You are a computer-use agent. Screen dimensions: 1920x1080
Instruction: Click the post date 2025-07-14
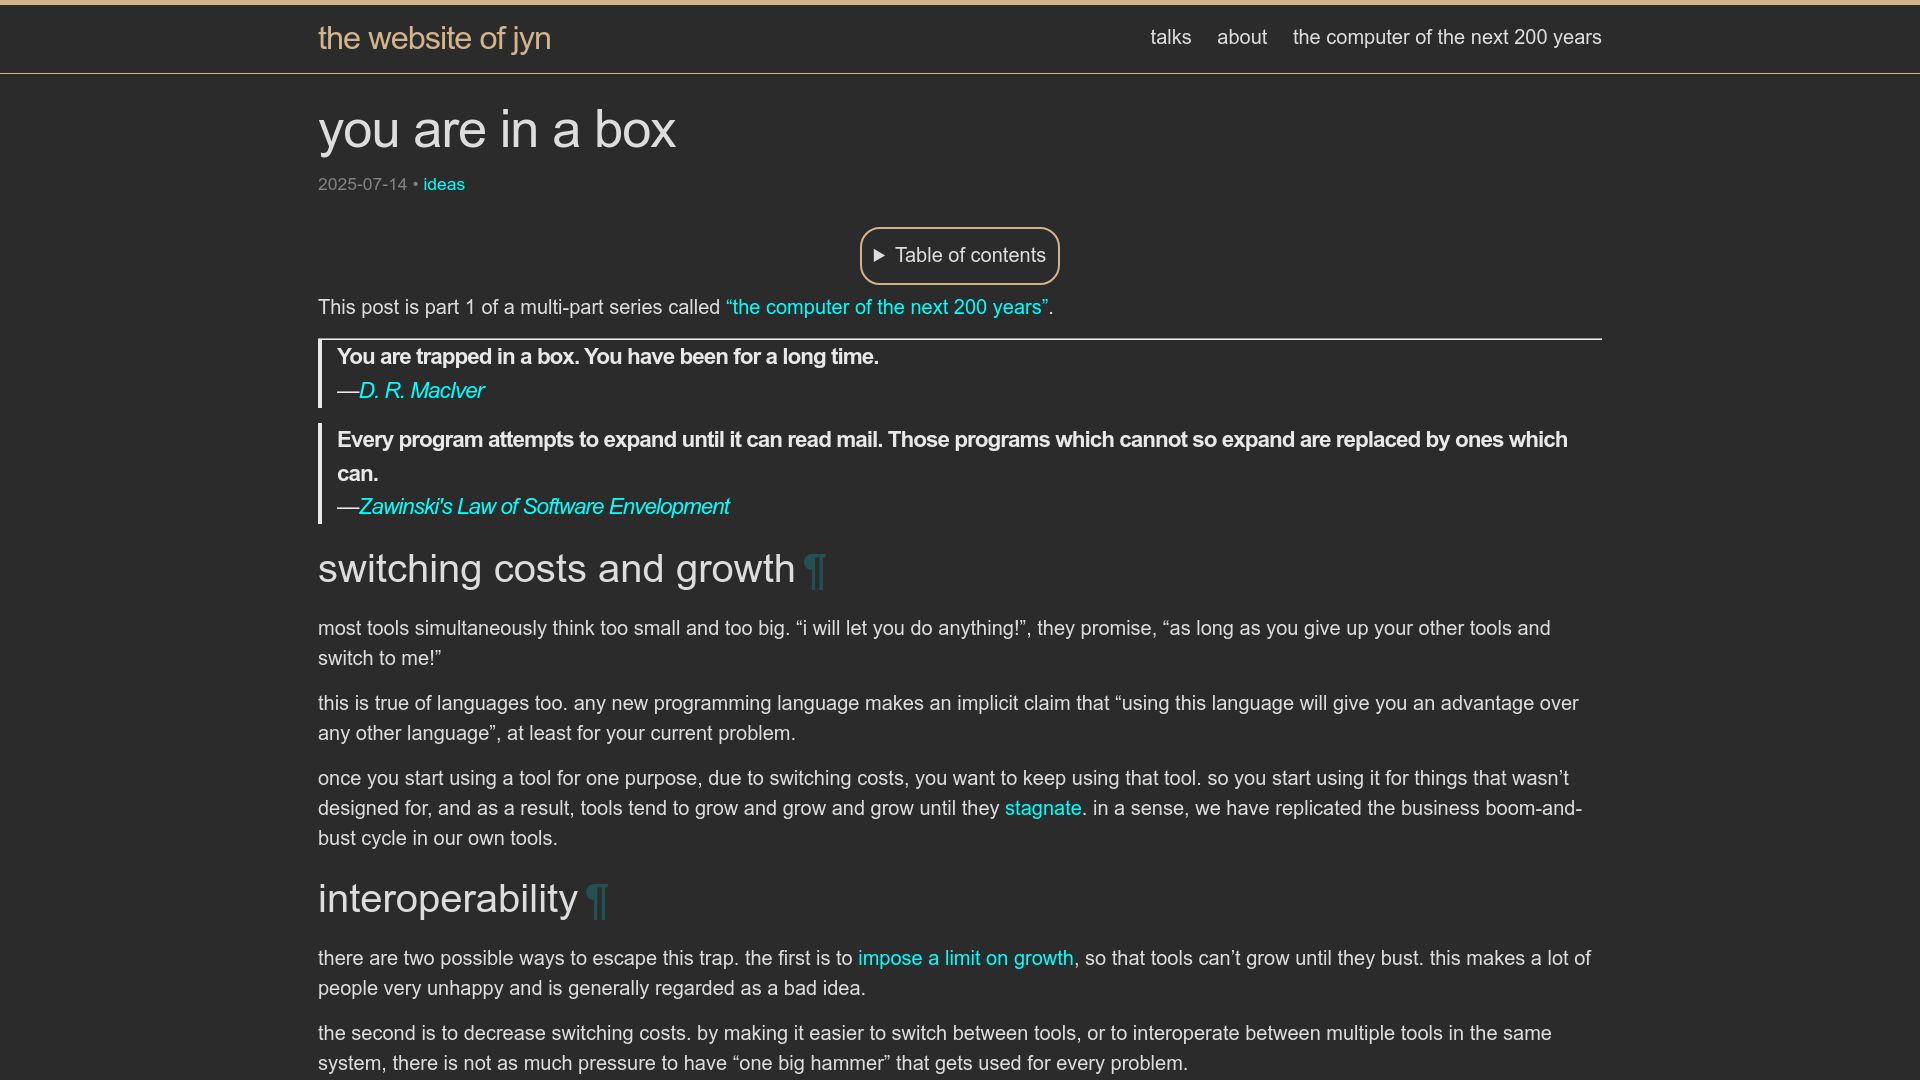[362, 185]
